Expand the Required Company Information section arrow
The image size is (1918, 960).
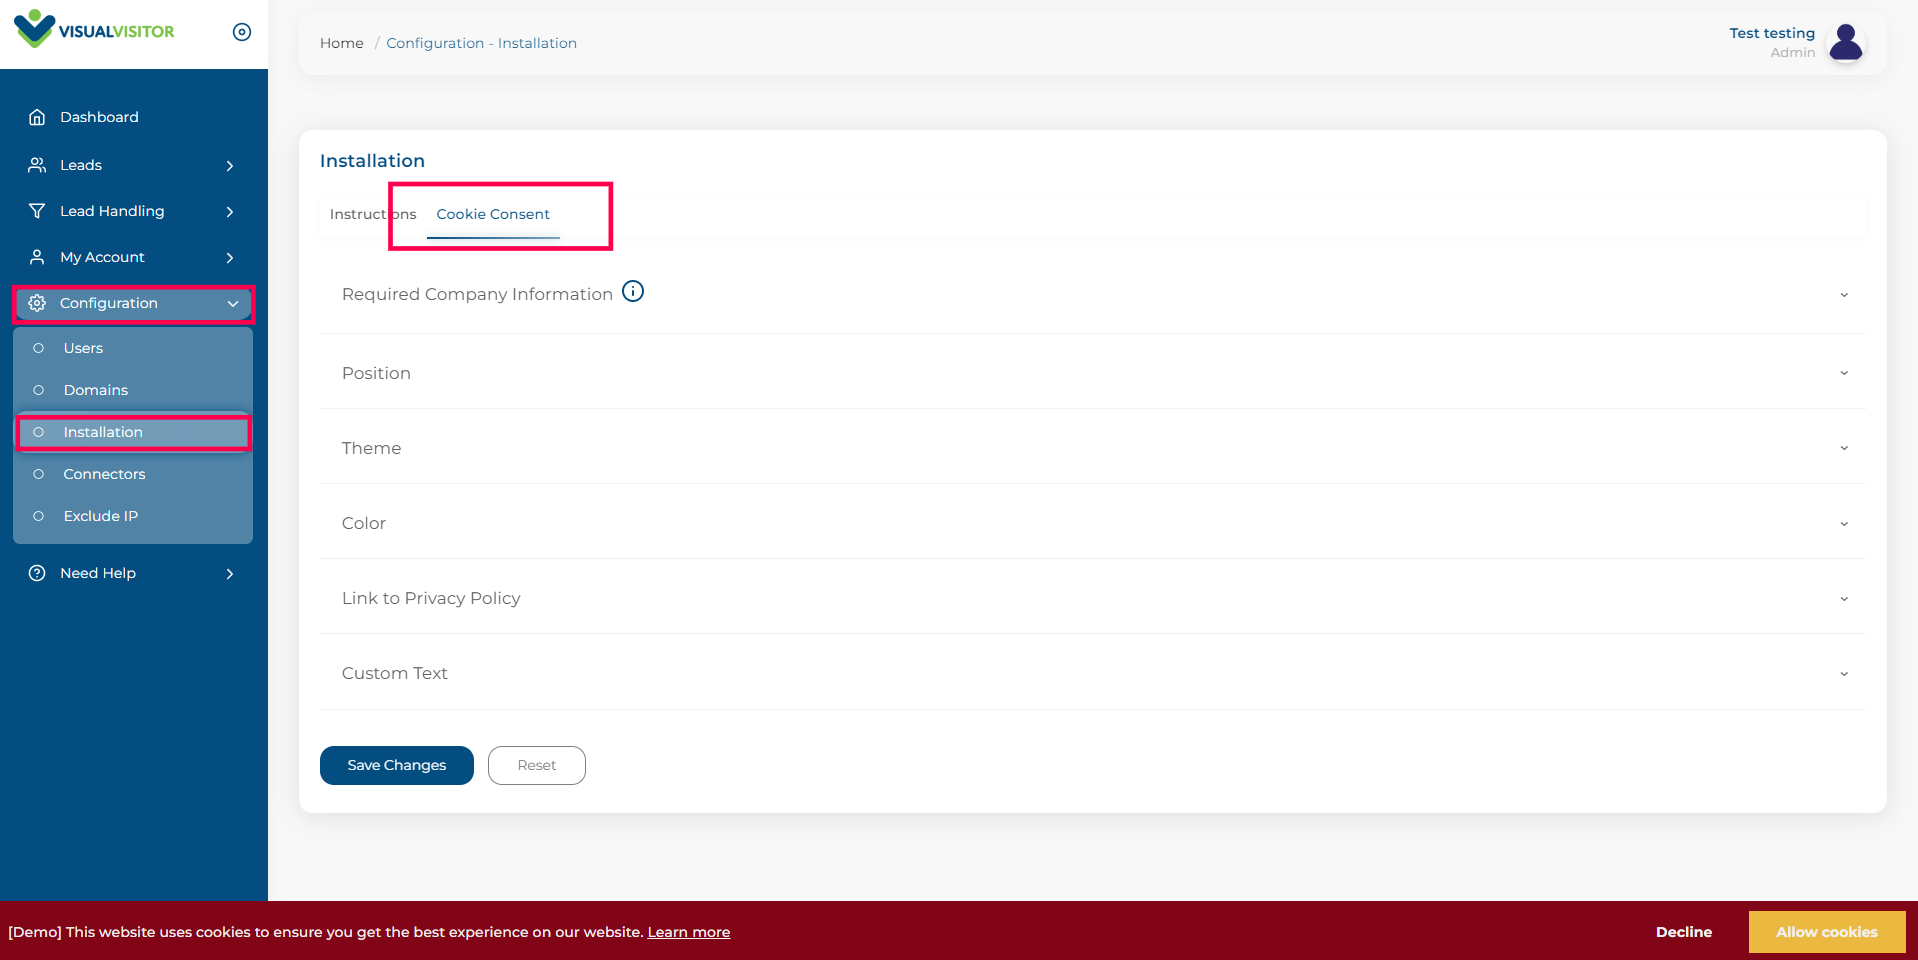coord(1844,295)
